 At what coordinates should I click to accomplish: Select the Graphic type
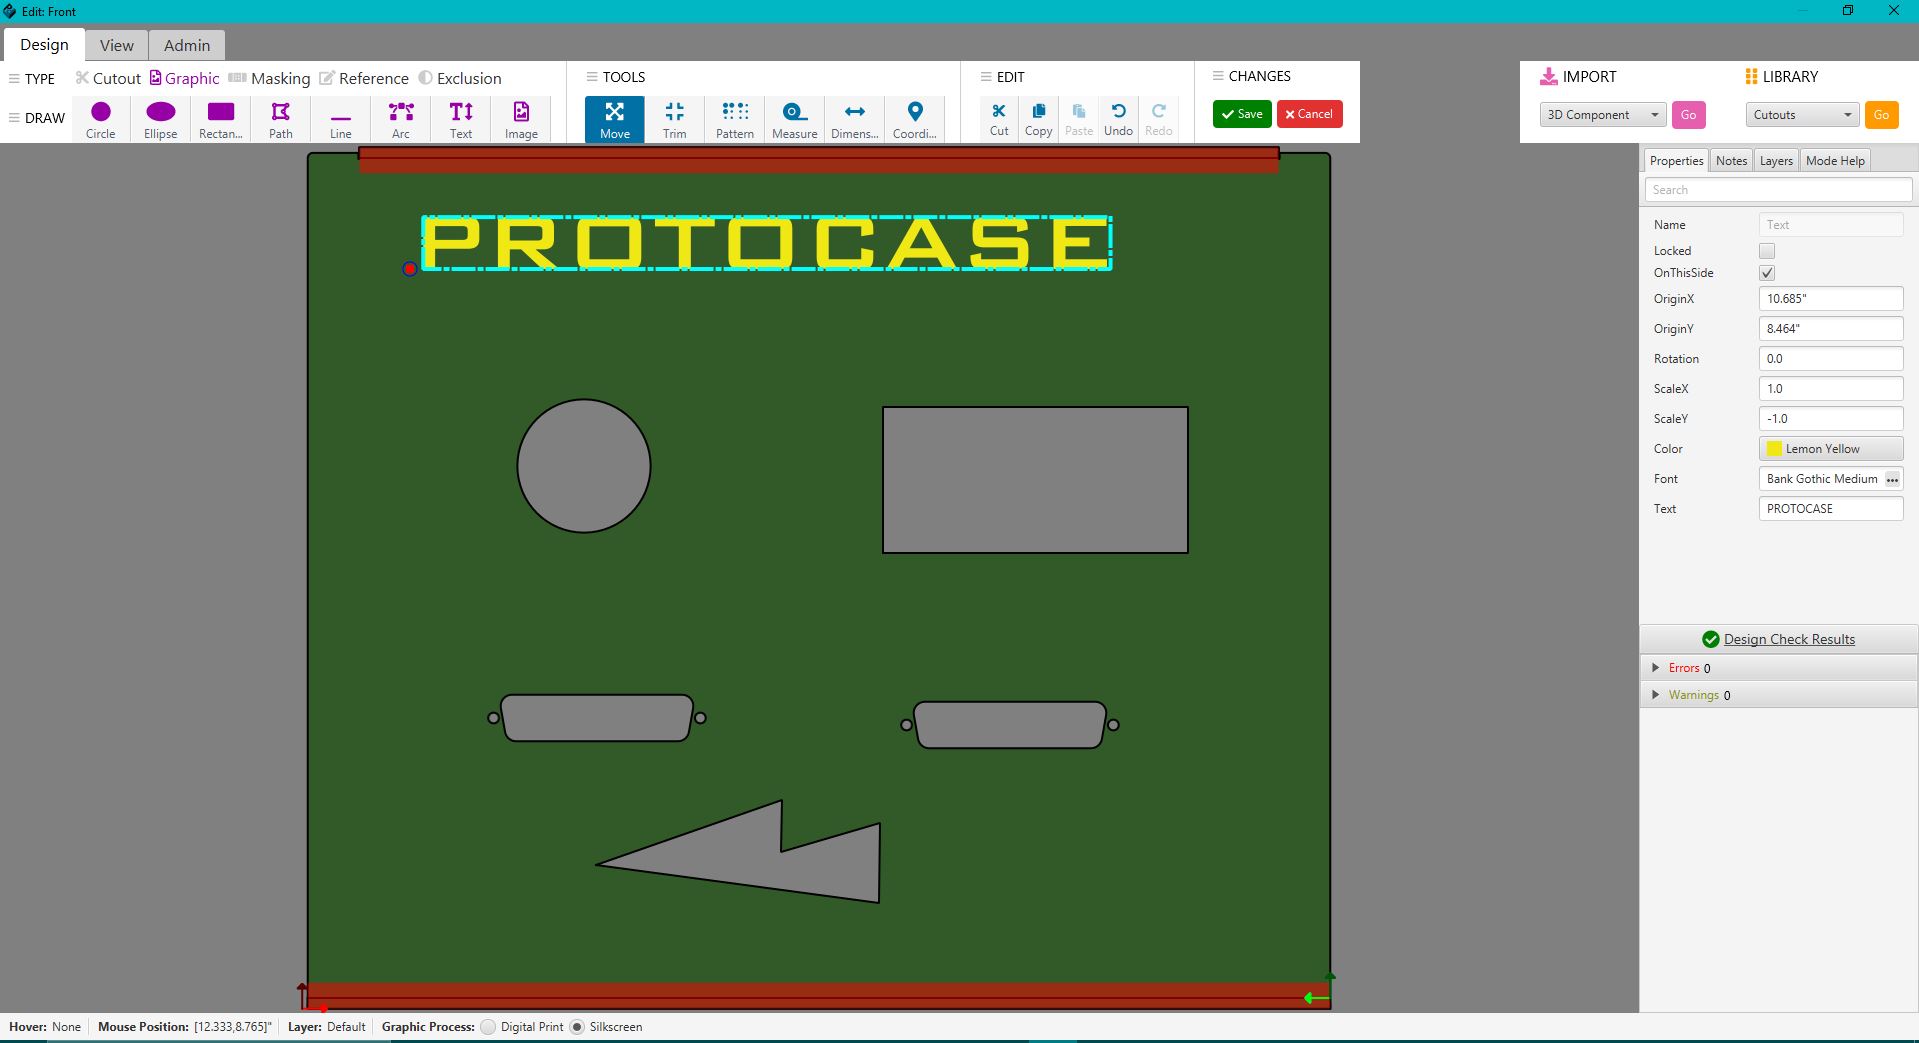(x=185, y=78)
